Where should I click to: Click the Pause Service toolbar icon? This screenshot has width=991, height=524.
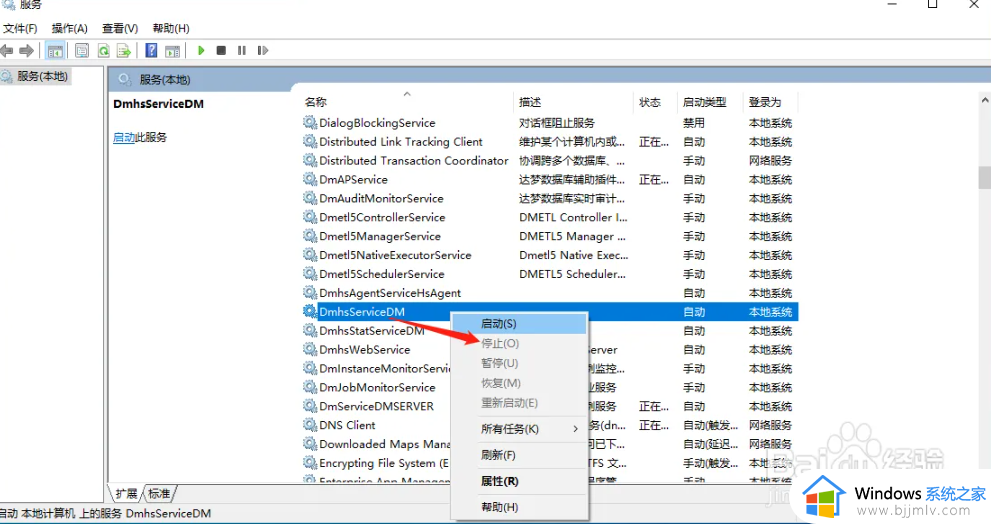click(241, 51)
